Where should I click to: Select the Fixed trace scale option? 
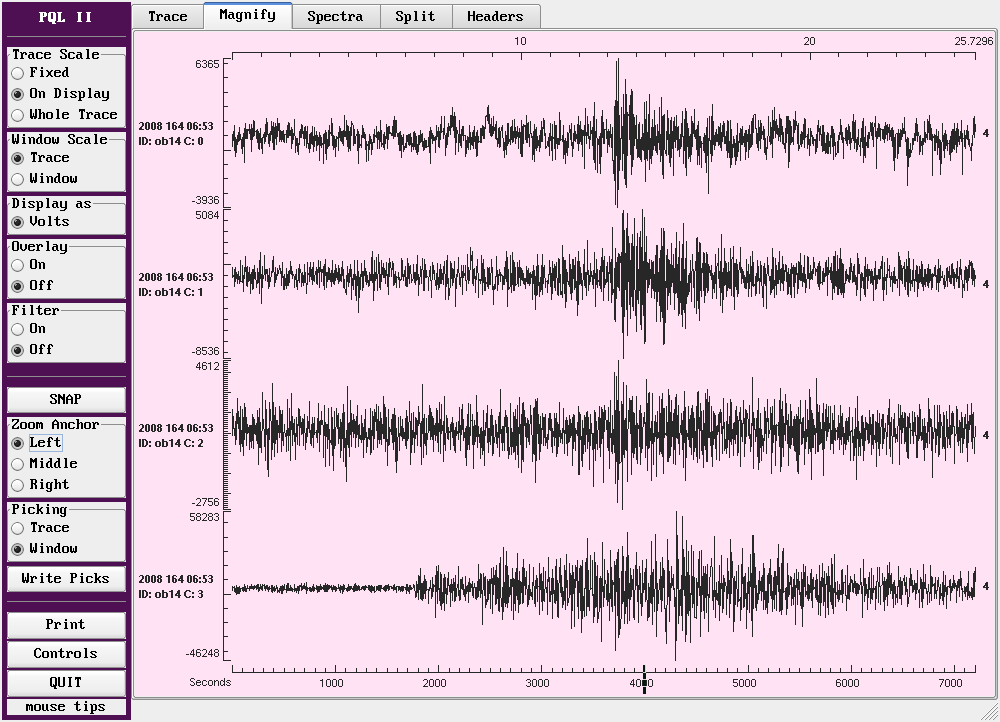(x=18, y=73)
